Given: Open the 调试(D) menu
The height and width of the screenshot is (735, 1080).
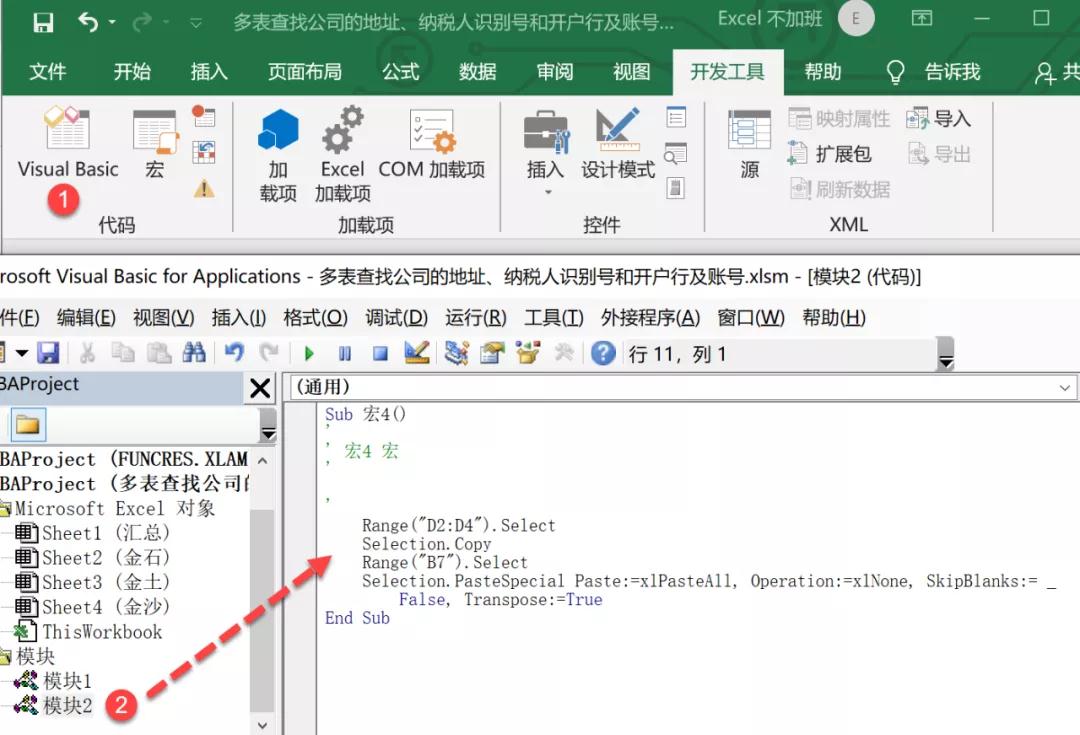Looking at the screenshot, I should tap(394, 318).
